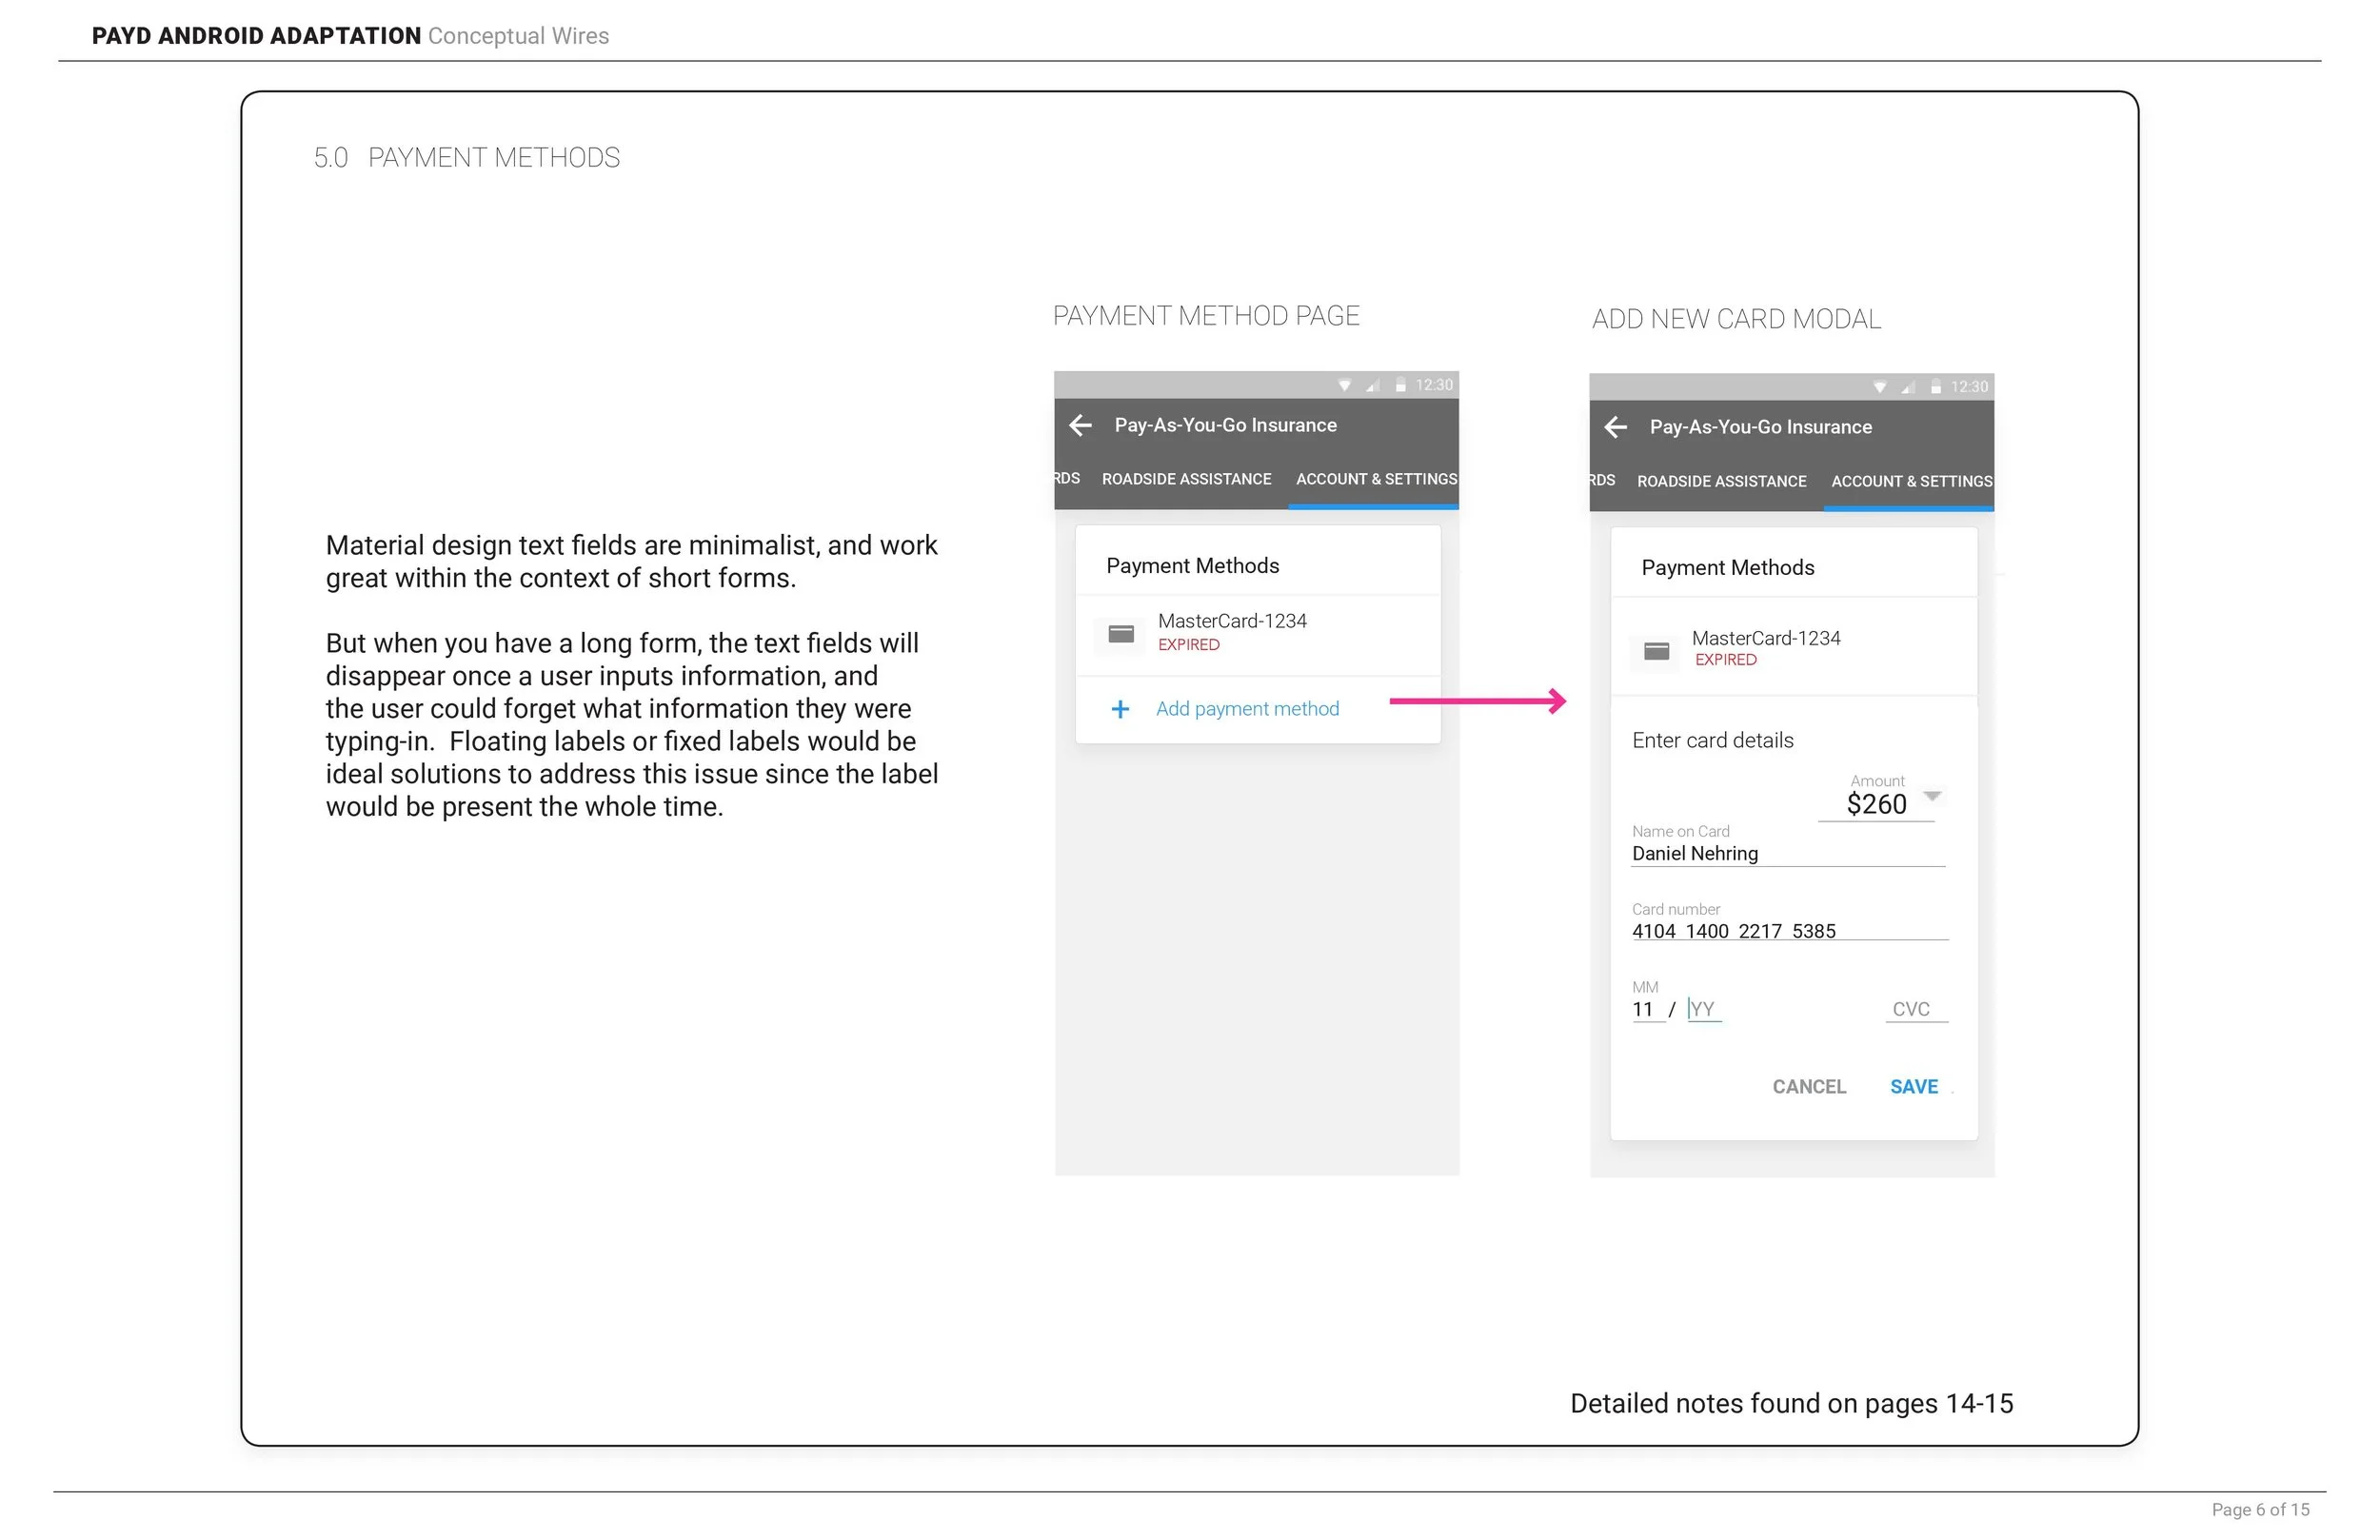Click Pay-As-You-Go Insurance title in right phone
The image size is (2380, 1540).
[x=1760, y=427]
